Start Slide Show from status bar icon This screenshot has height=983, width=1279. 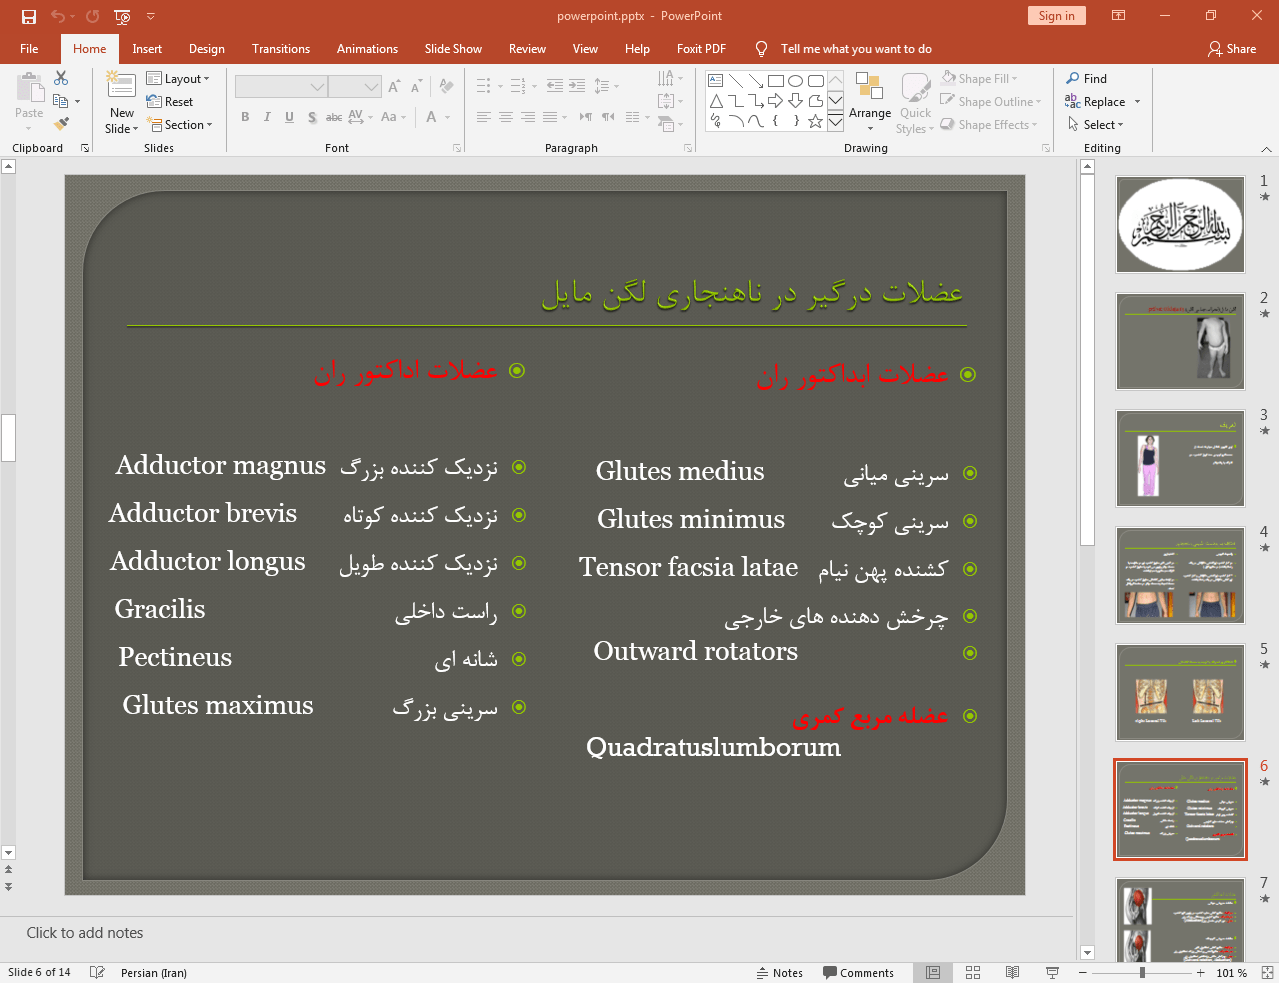pyautogui.click(x=1052, y=972)
